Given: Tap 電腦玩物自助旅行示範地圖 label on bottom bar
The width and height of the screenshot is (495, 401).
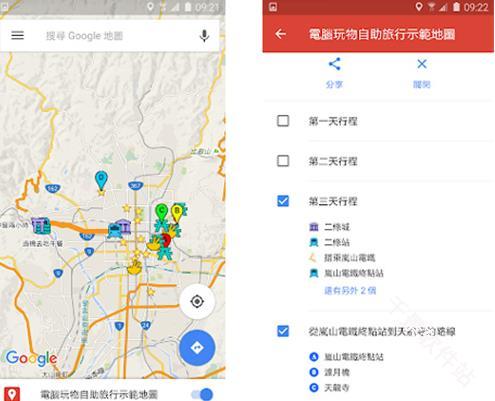Looking at the screenshot, I should (99, 395).
